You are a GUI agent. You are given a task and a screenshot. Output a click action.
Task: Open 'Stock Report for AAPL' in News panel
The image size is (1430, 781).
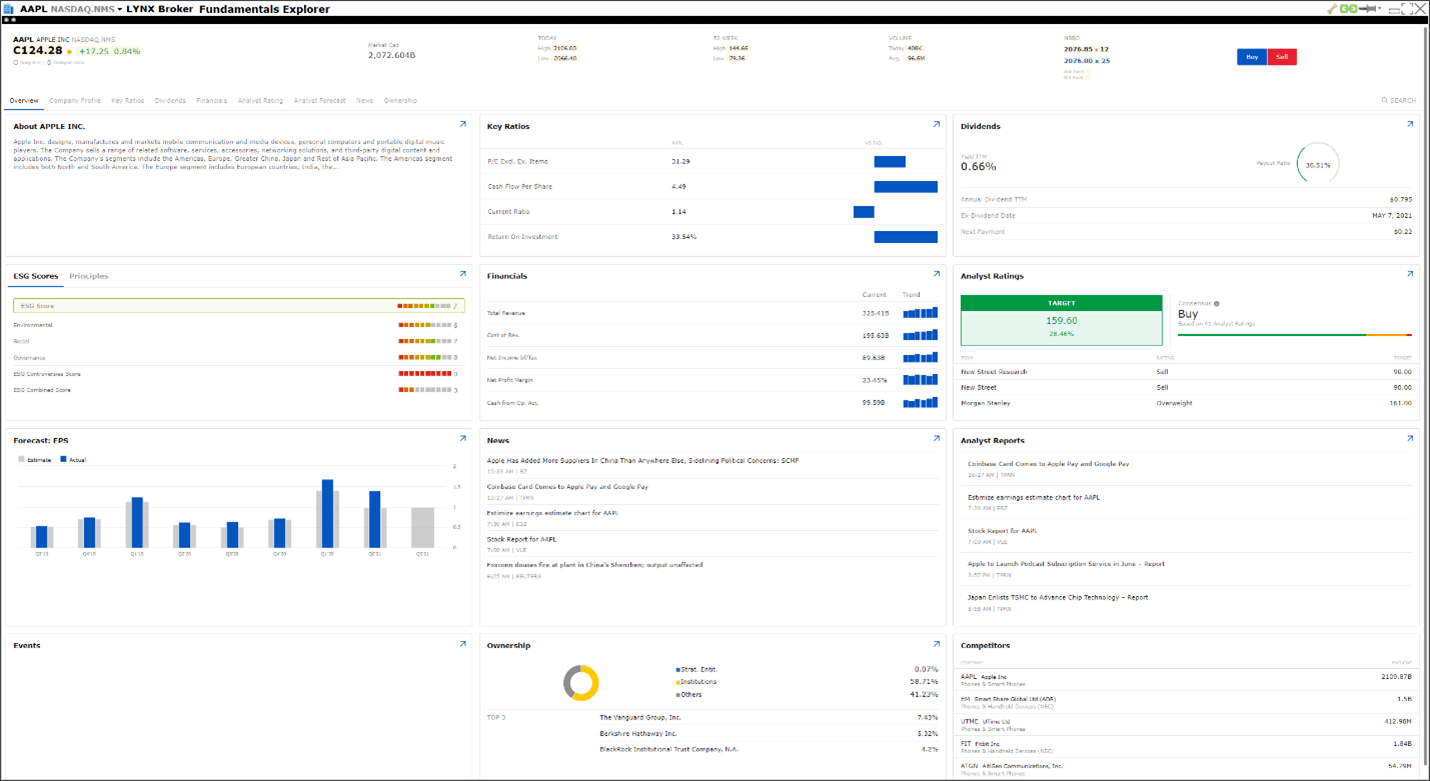[522, 539]
